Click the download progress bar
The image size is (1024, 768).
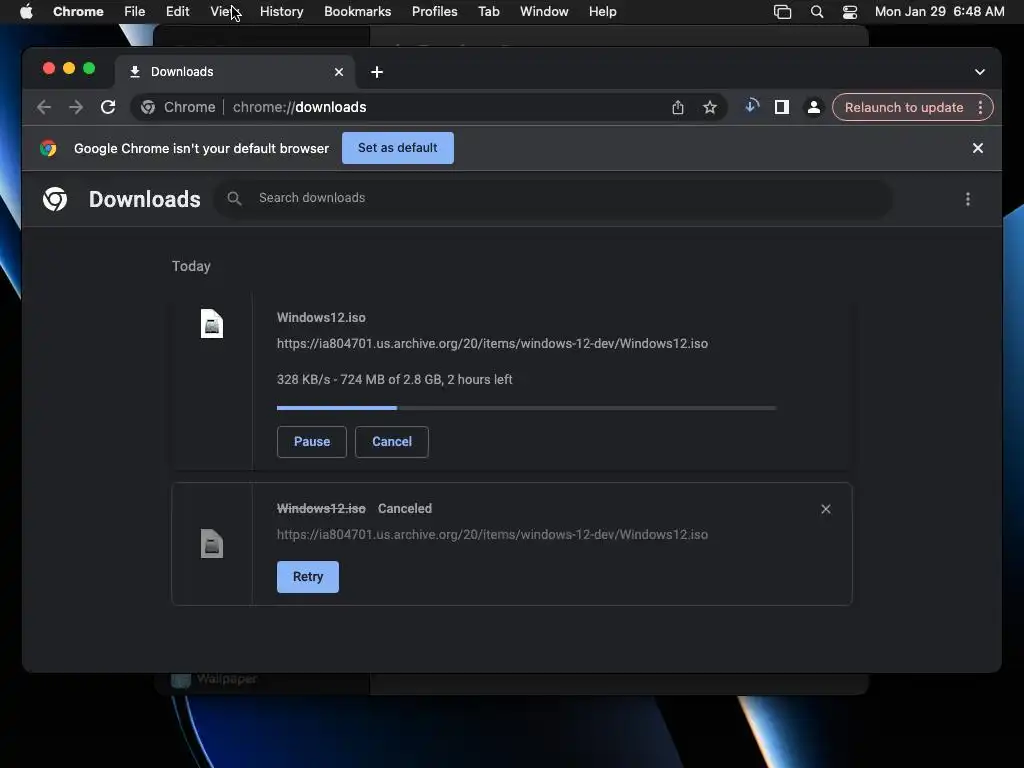pos(526,408)
